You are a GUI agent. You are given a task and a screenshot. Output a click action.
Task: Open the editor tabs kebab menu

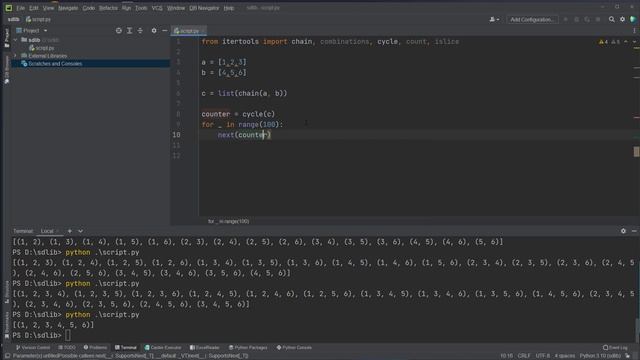pos(634,31)
